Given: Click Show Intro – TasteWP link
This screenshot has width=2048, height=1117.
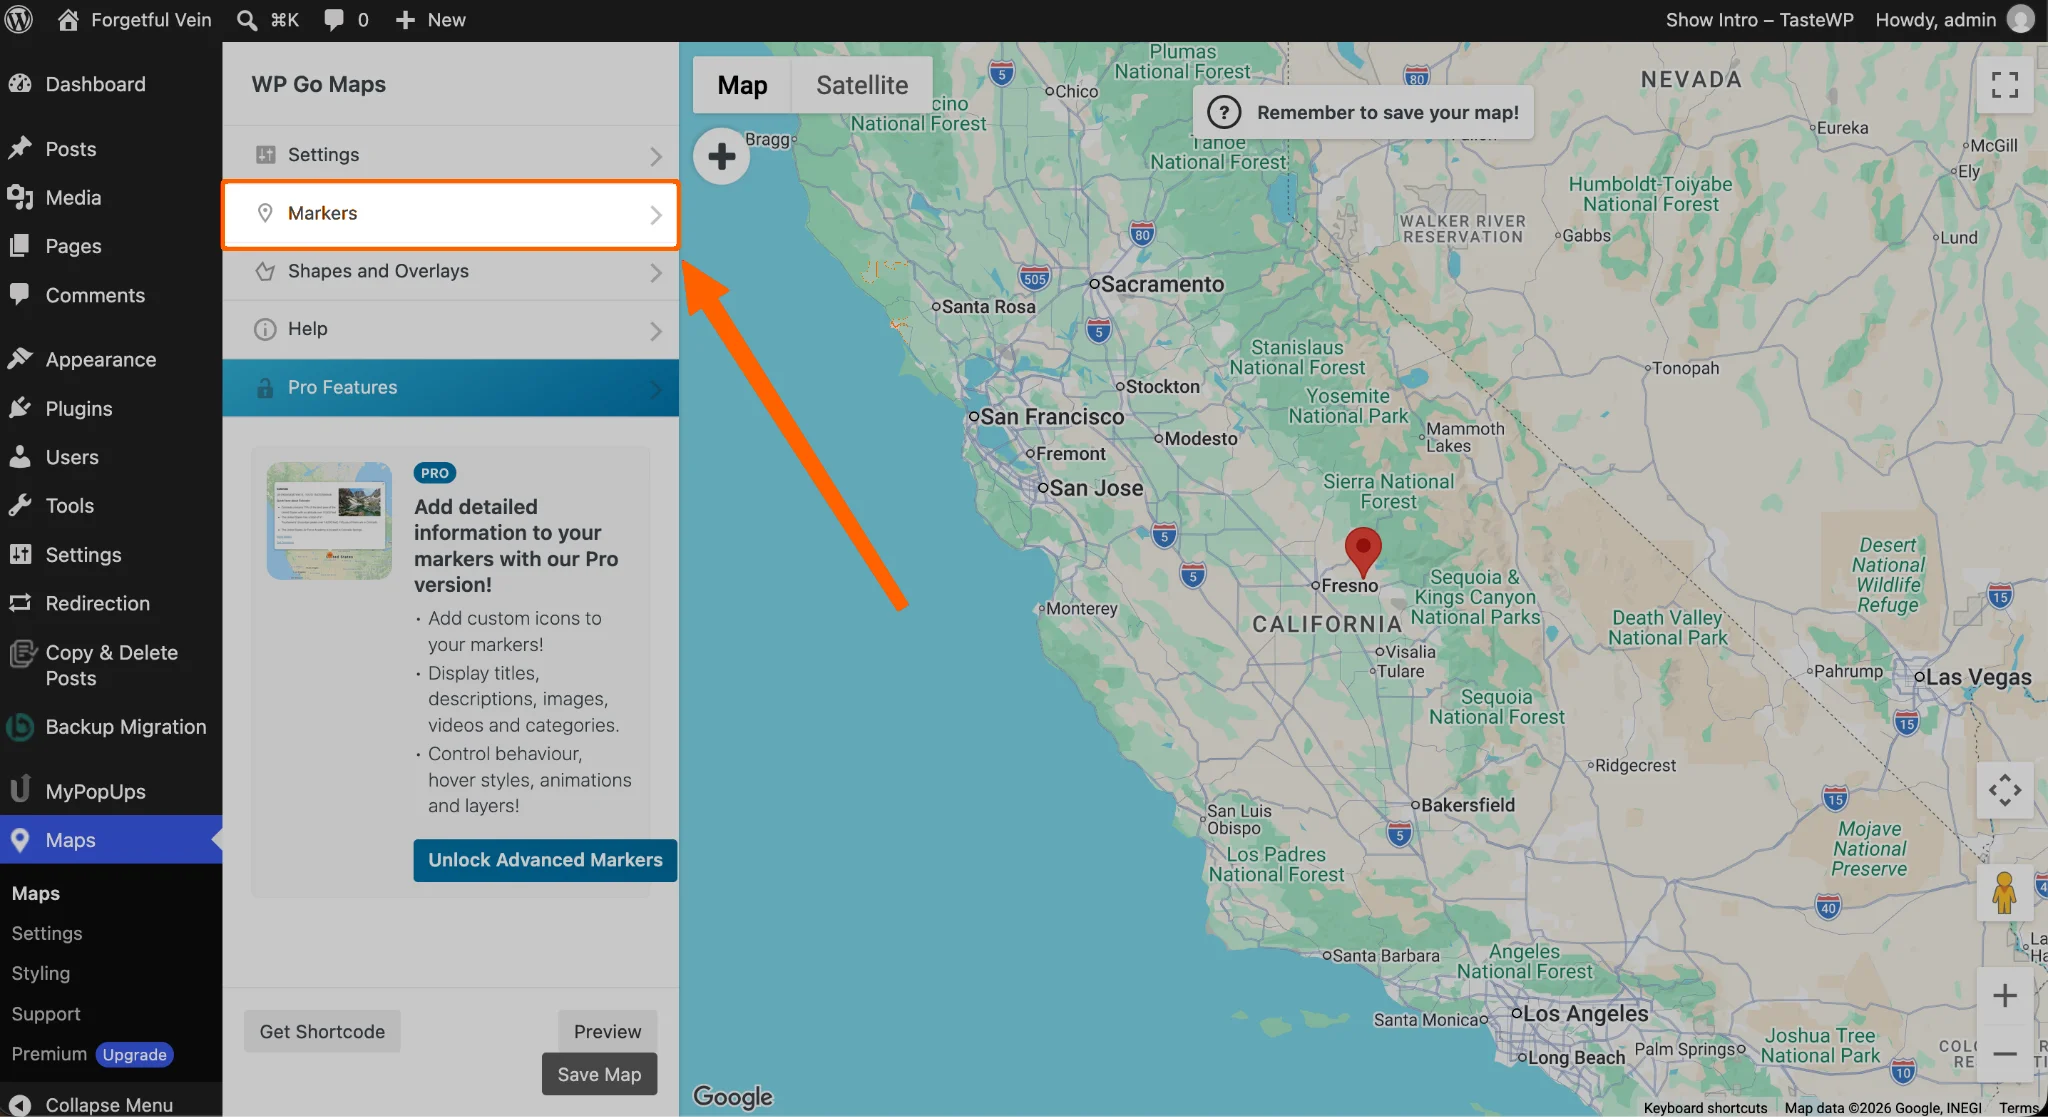Looking at the screenshot, I should (x=1759, y=20).
